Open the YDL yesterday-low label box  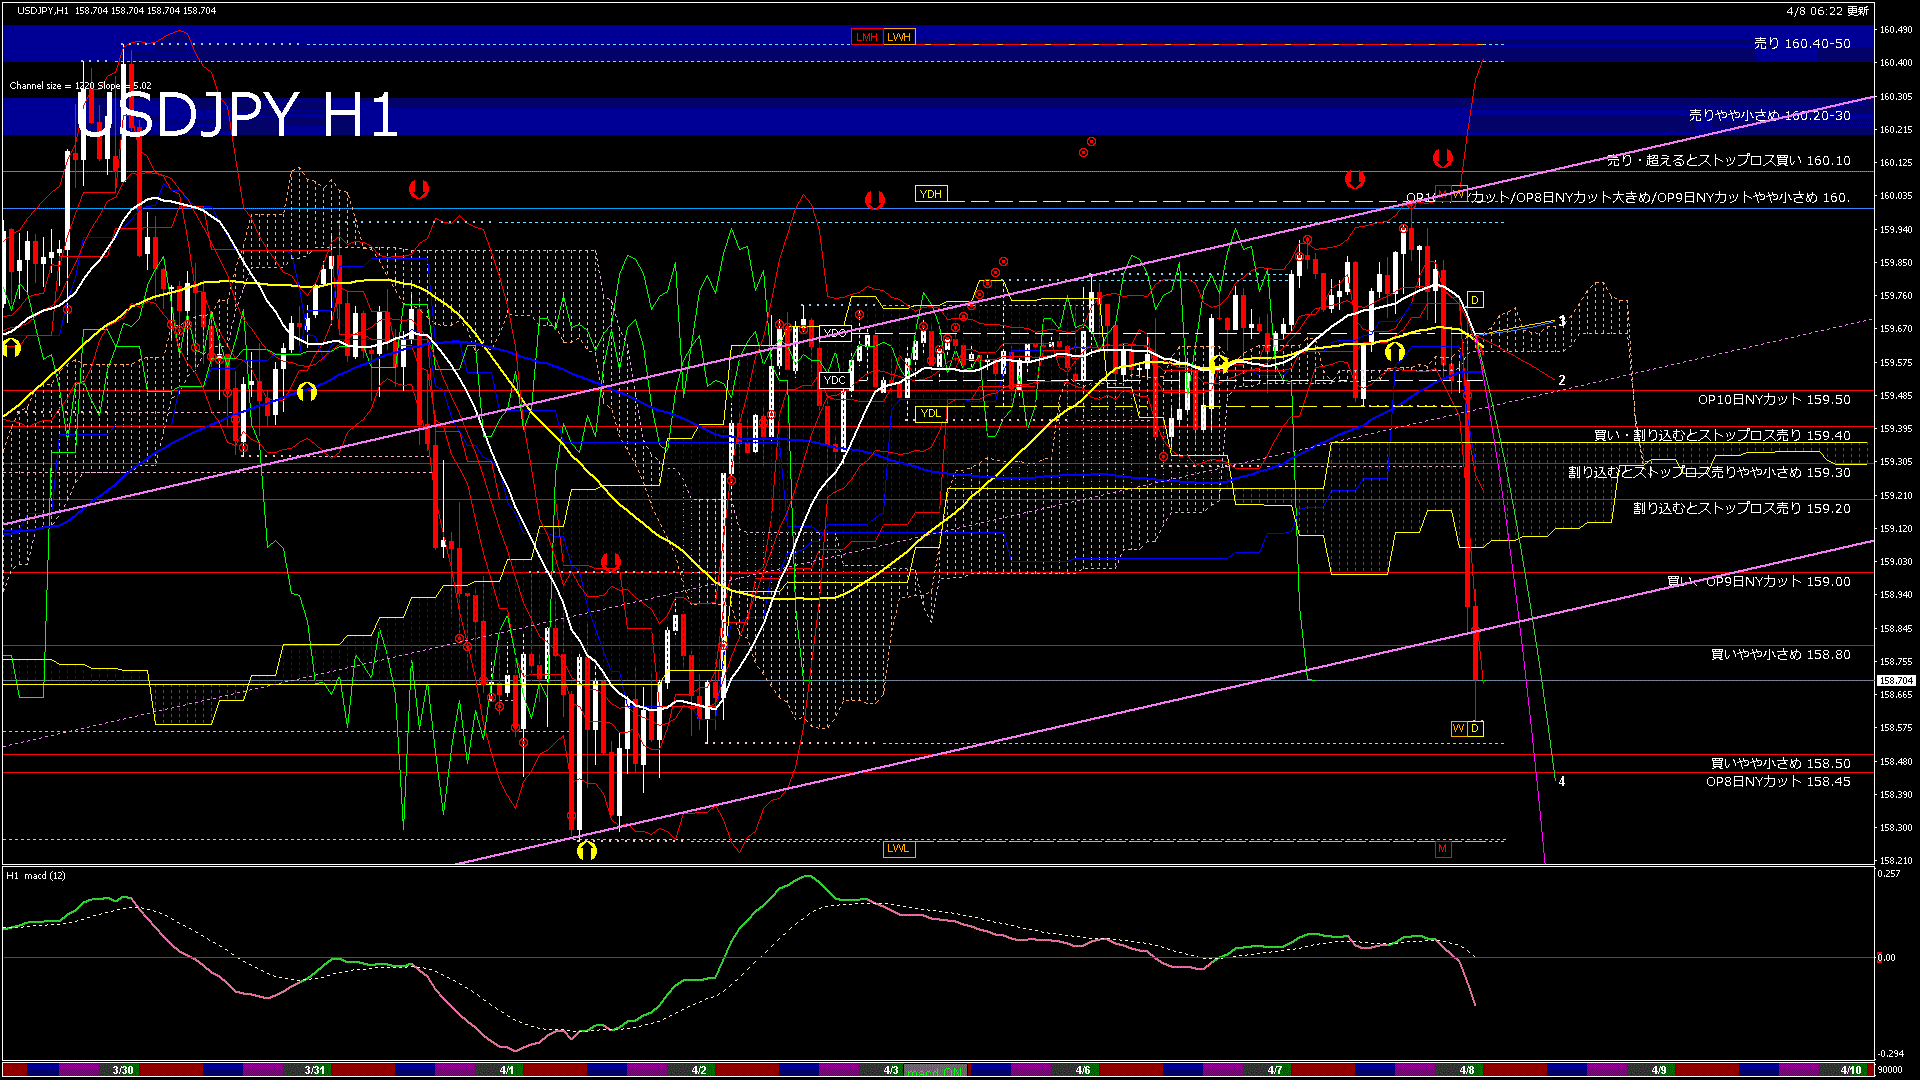pos(930,413)
